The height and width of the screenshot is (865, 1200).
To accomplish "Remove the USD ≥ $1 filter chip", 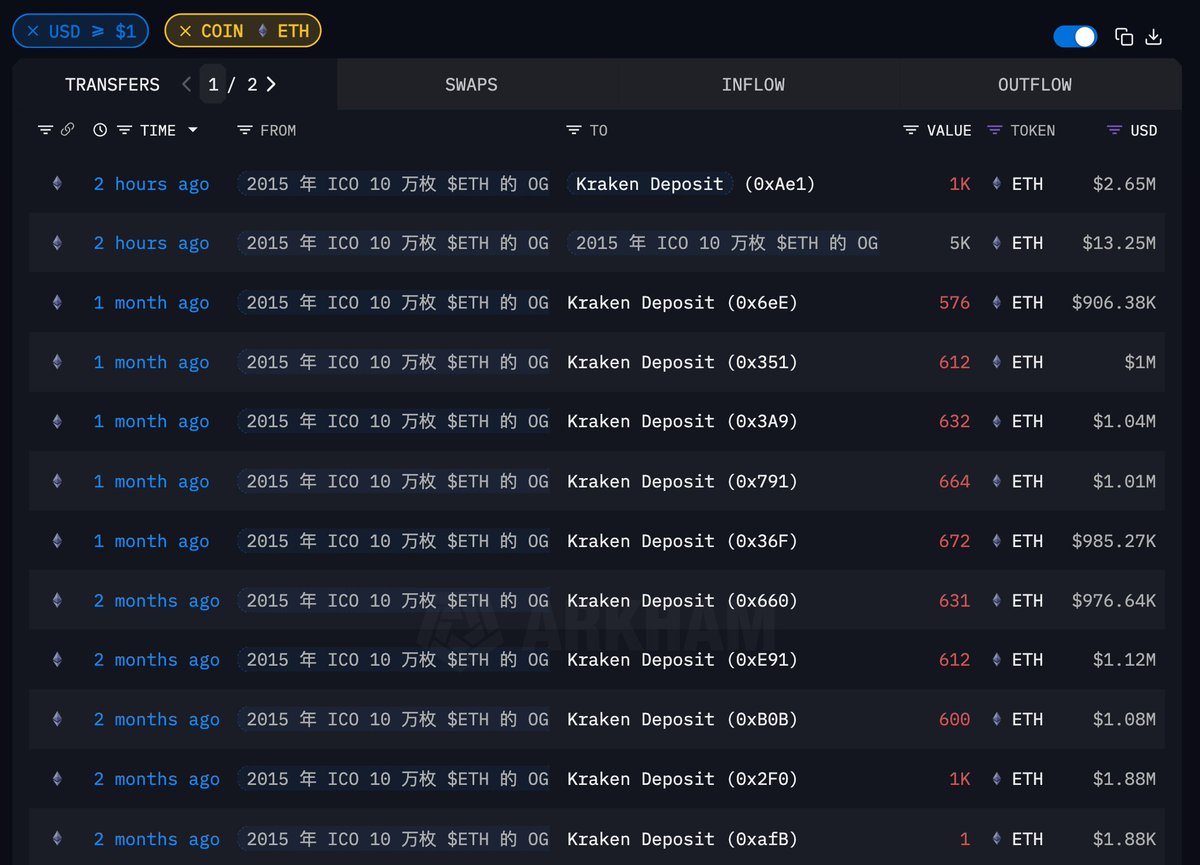I will 33,31.
